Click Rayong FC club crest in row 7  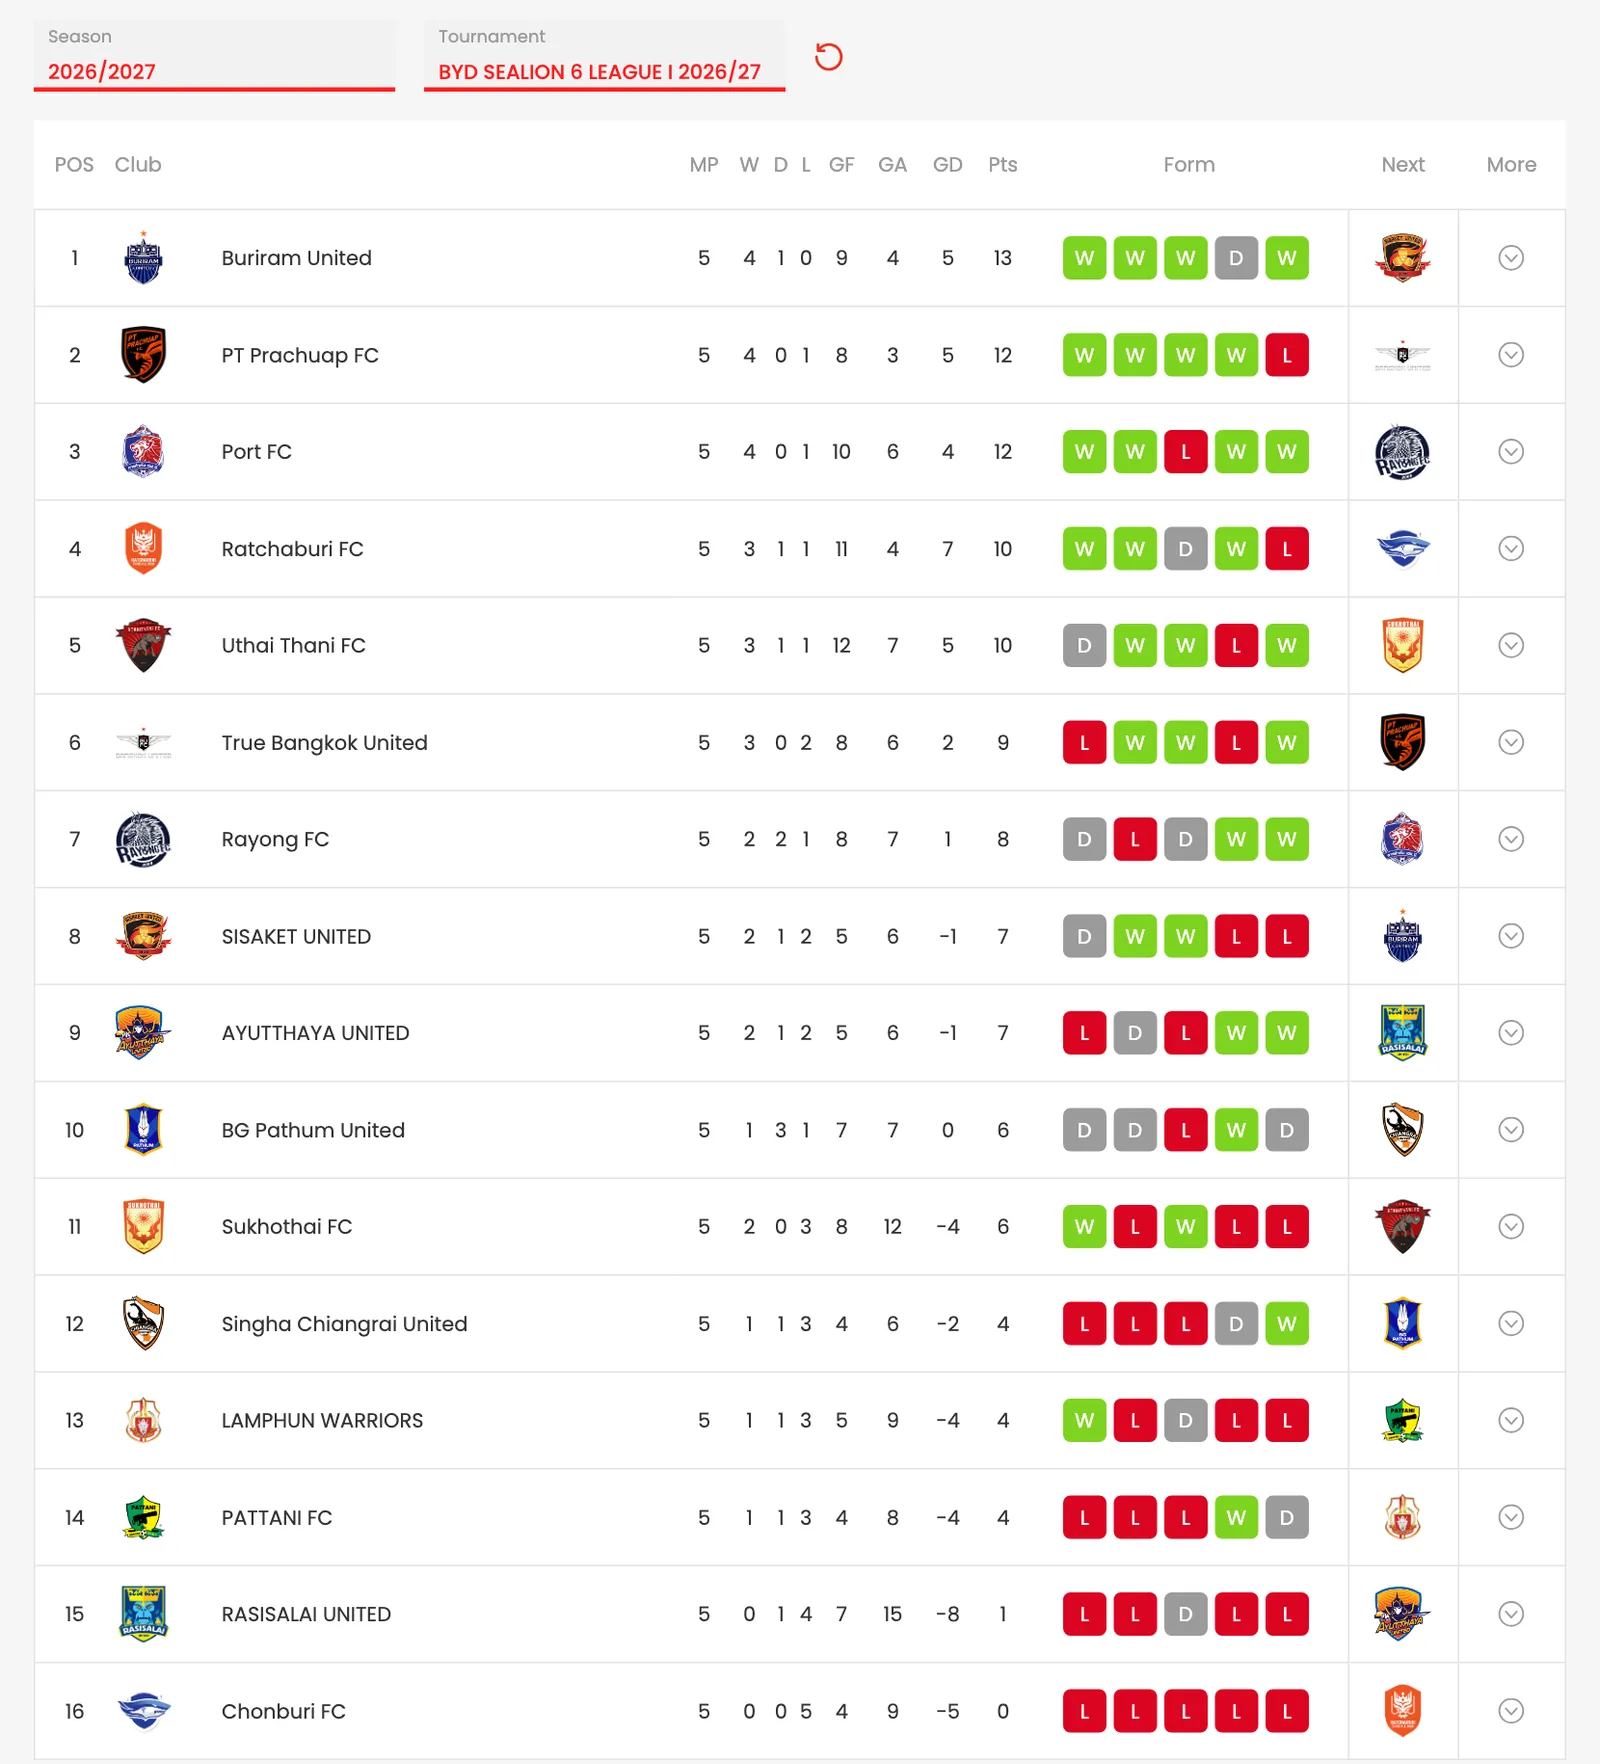tap(143, 839)
